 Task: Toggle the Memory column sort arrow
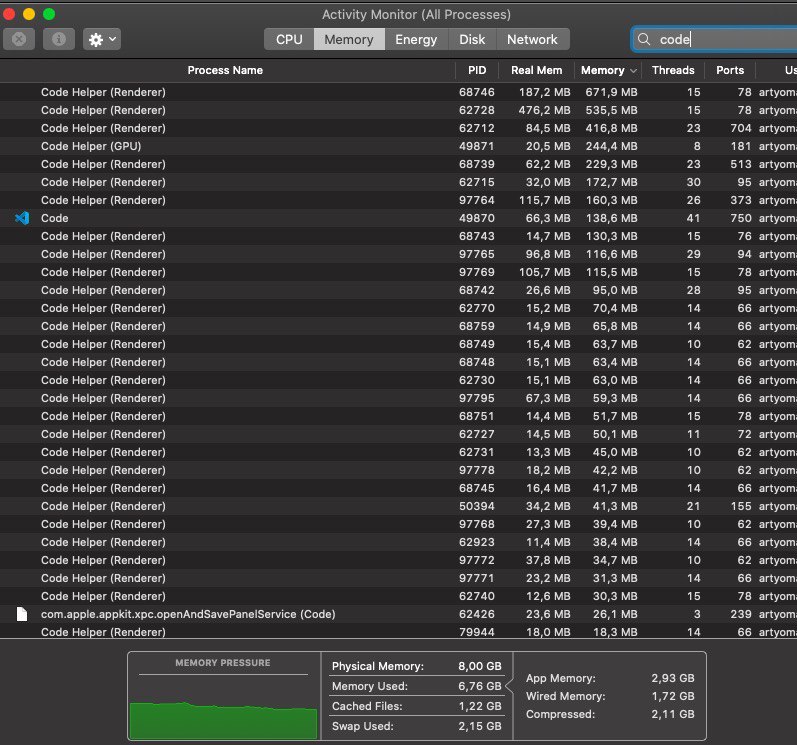point(633,71)
